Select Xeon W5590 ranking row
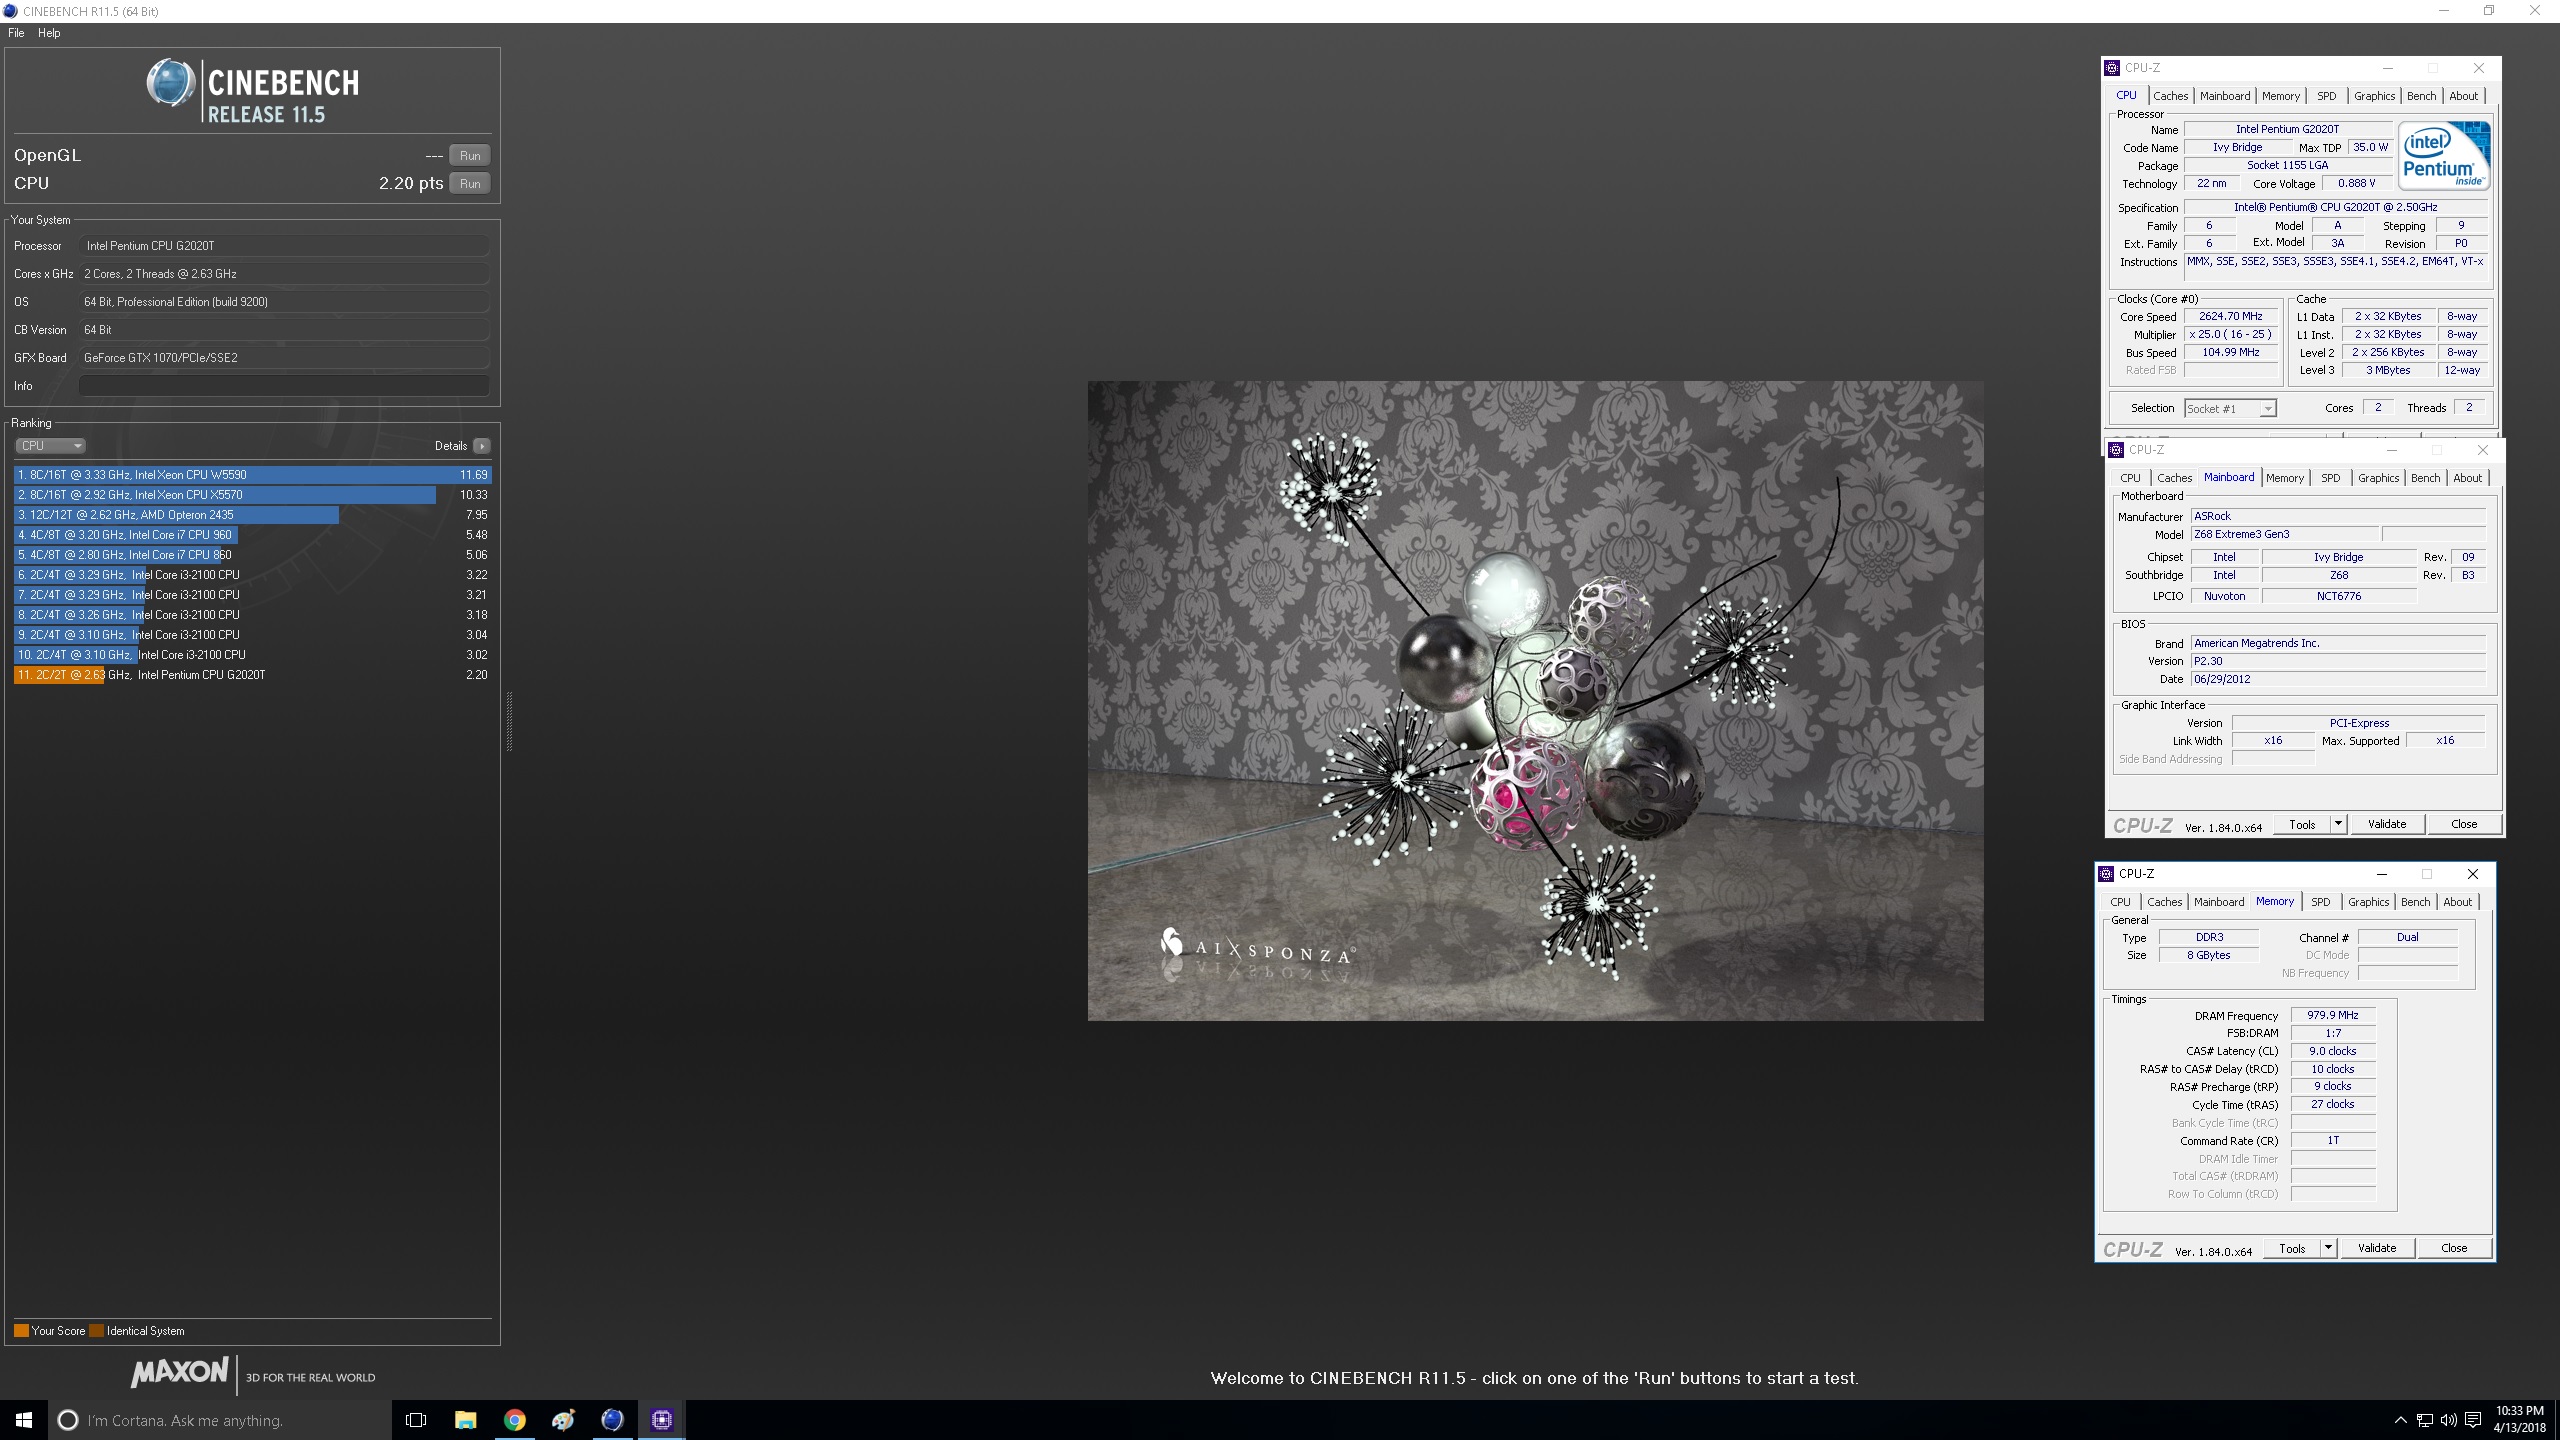Screen dimensions: 2560x1440 (252, 475)
